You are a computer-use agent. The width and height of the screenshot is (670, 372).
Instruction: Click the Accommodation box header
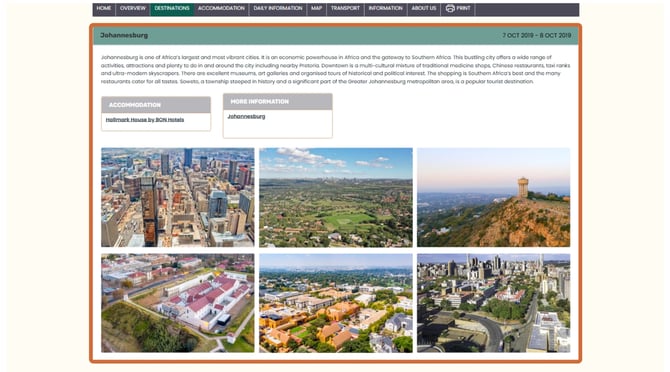pyautogui.click(x=156, y=105)
